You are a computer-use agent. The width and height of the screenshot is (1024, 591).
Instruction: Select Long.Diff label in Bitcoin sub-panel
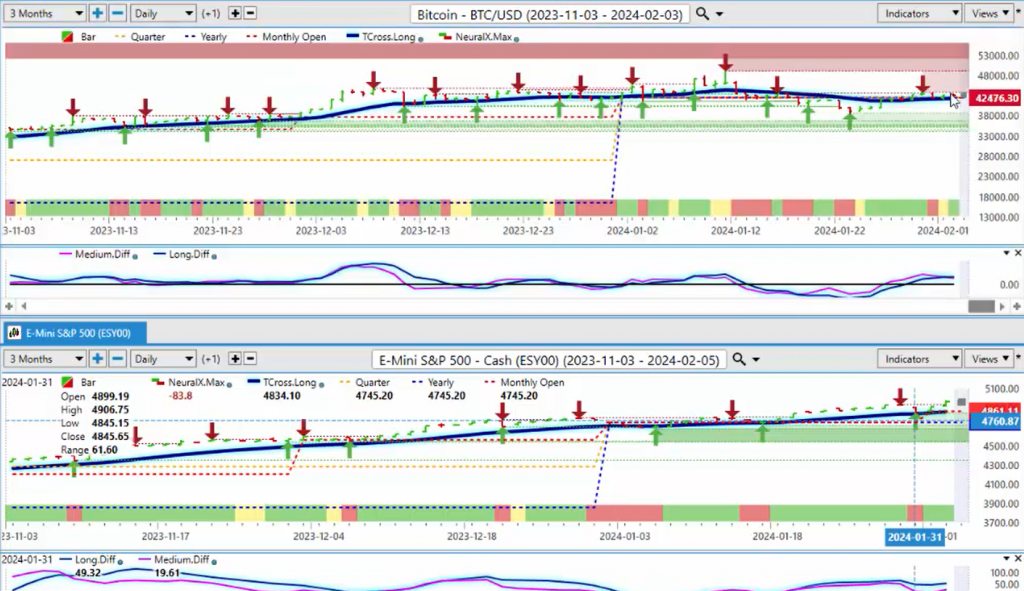pyautogui.click(x=189, y=254)
